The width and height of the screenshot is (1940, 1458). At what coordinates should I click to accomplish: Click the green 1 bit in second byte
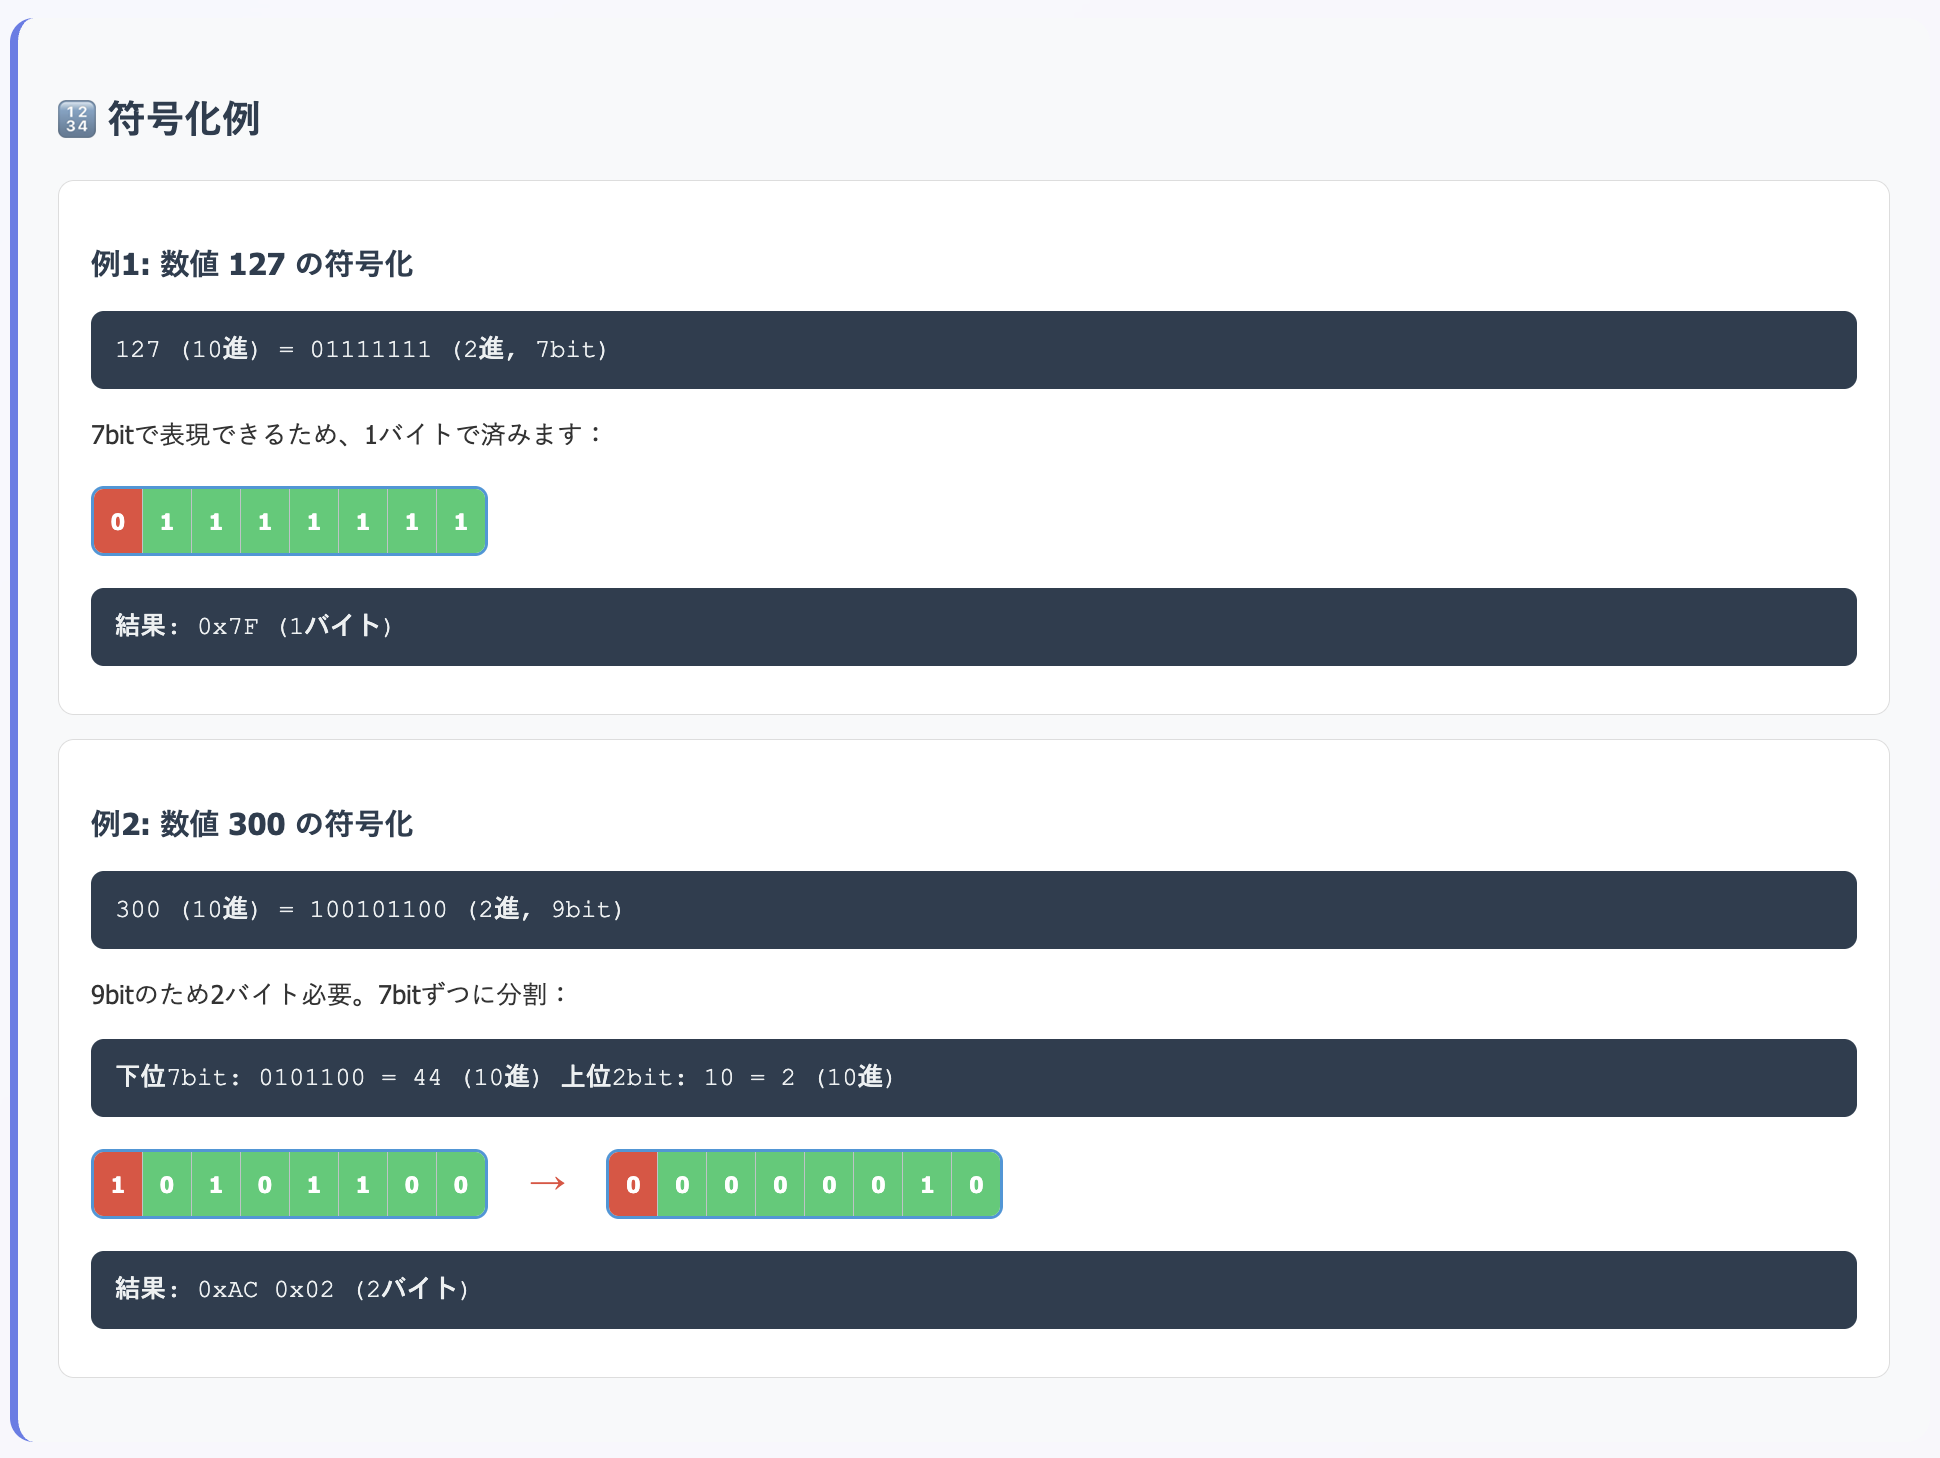[927, 1185]
